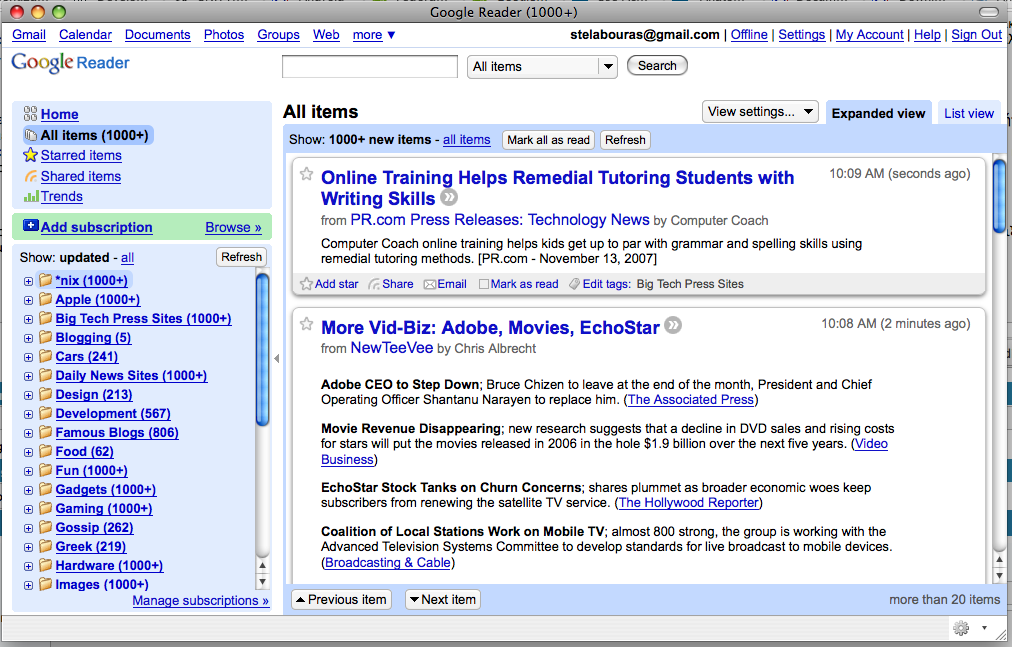Click the All items icon in sidebar
Viewport: 1012px width, 647px height.
30,135
